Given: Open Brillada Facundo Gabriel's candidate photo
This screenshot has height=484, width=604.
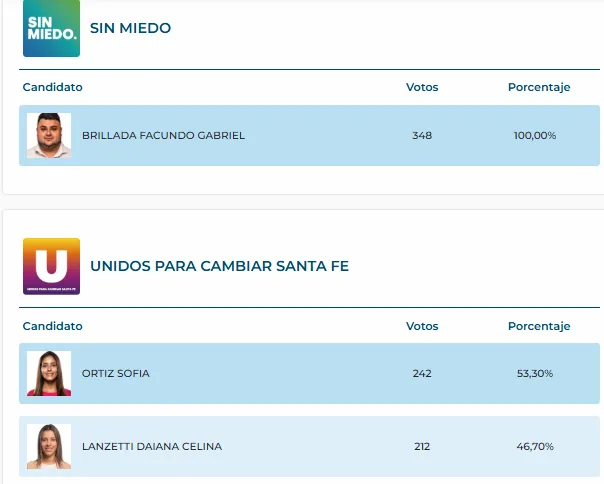Looking at the screenshot, I should [49, 136].
